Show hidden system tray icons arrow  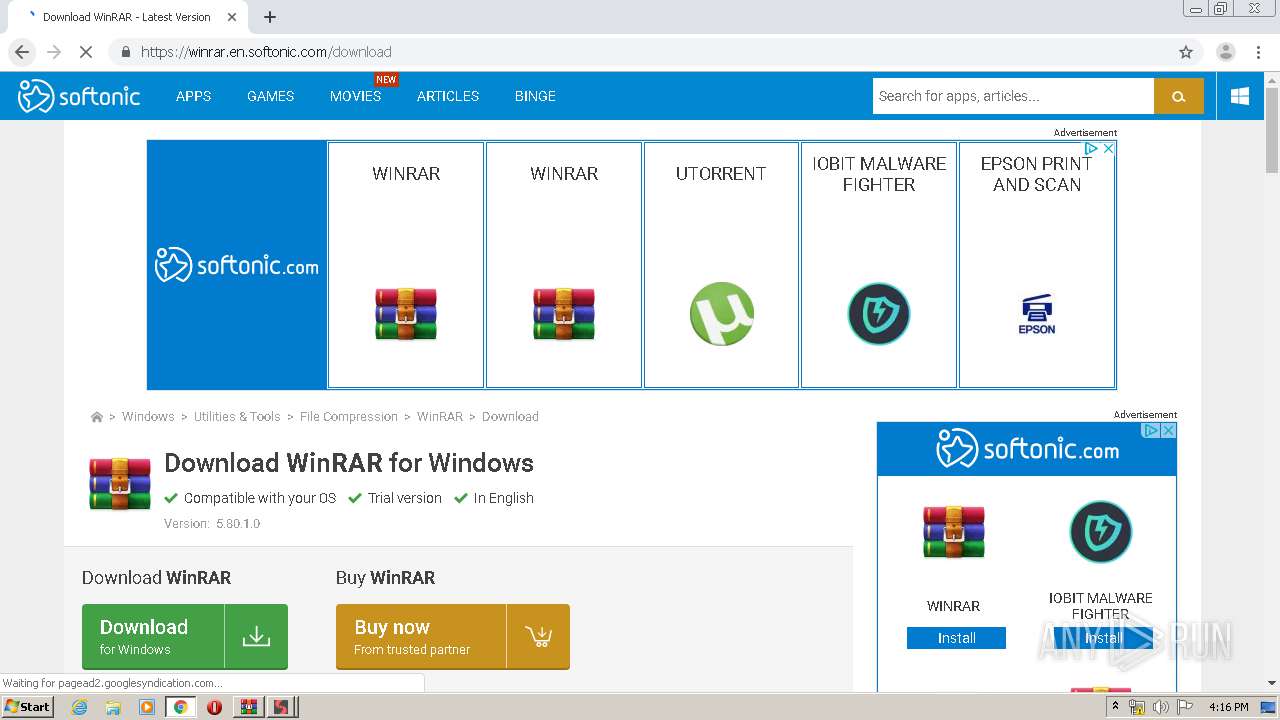(x=1116, y=706)
